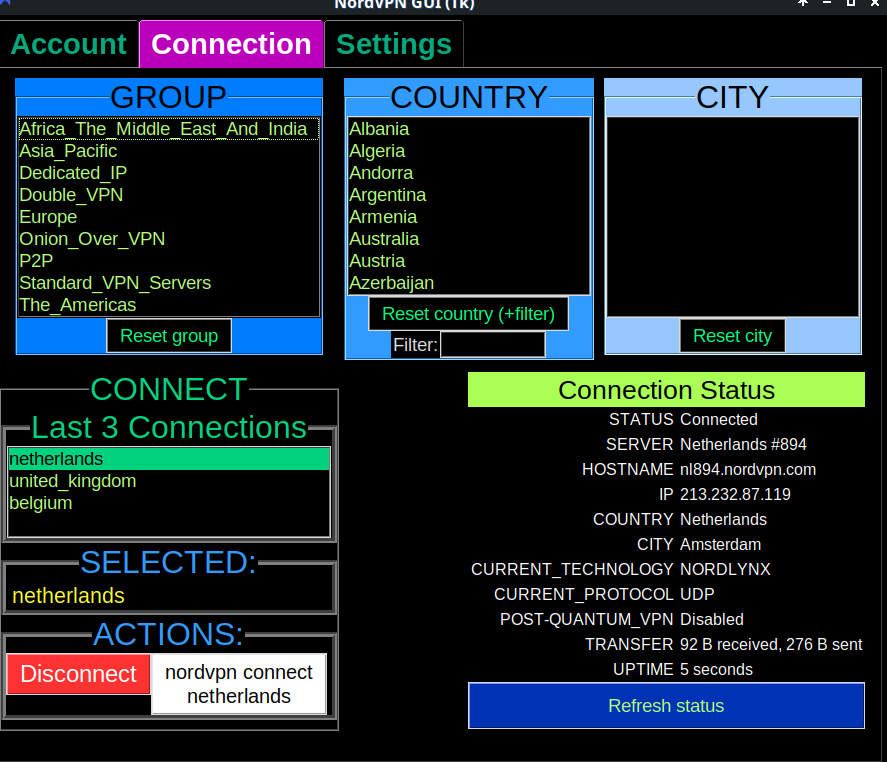Image resolution: width=887 pixels, height=762 pixels.
Task: Select Australia in the country list
Action: (468, 239)
